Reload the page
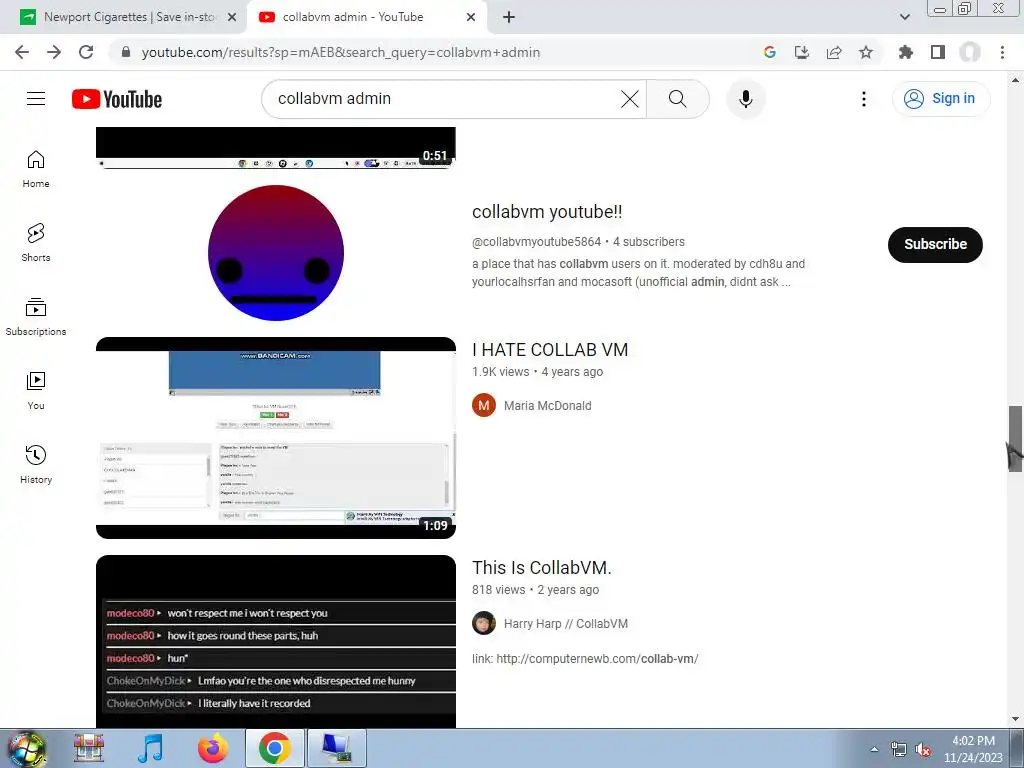Screen dimensions: 1024x768 pos(86,52)
